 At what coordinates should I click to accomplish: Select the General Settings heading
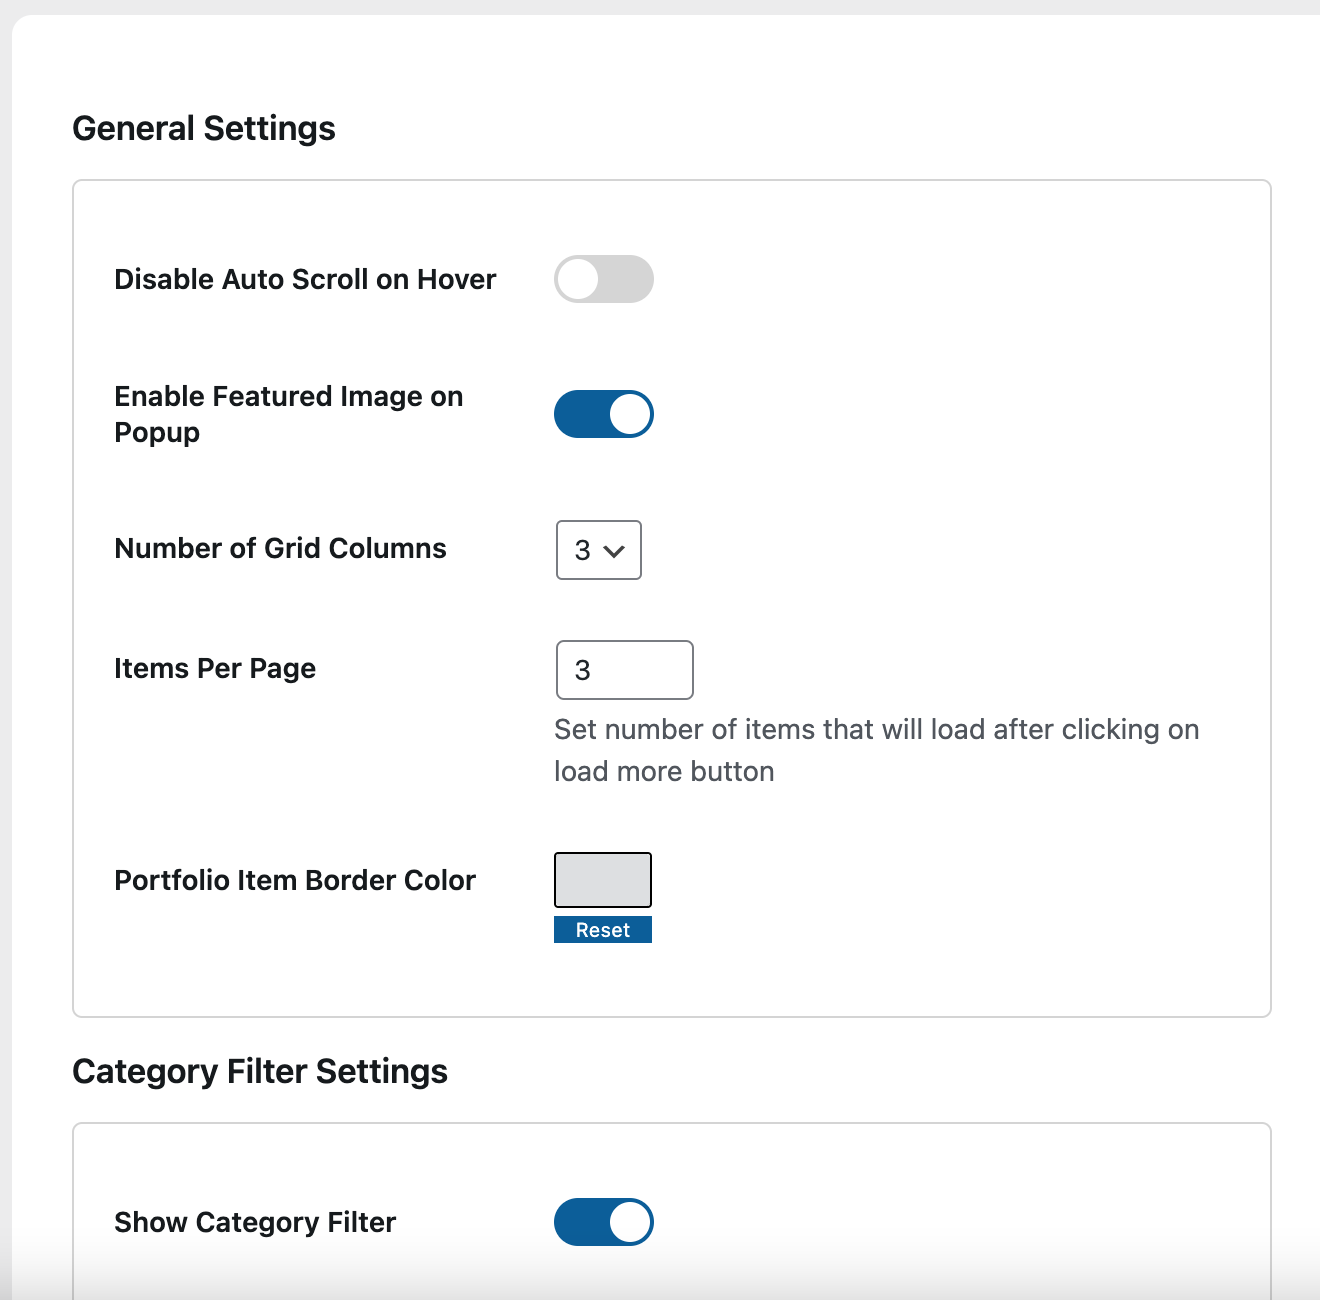point(204,128)
